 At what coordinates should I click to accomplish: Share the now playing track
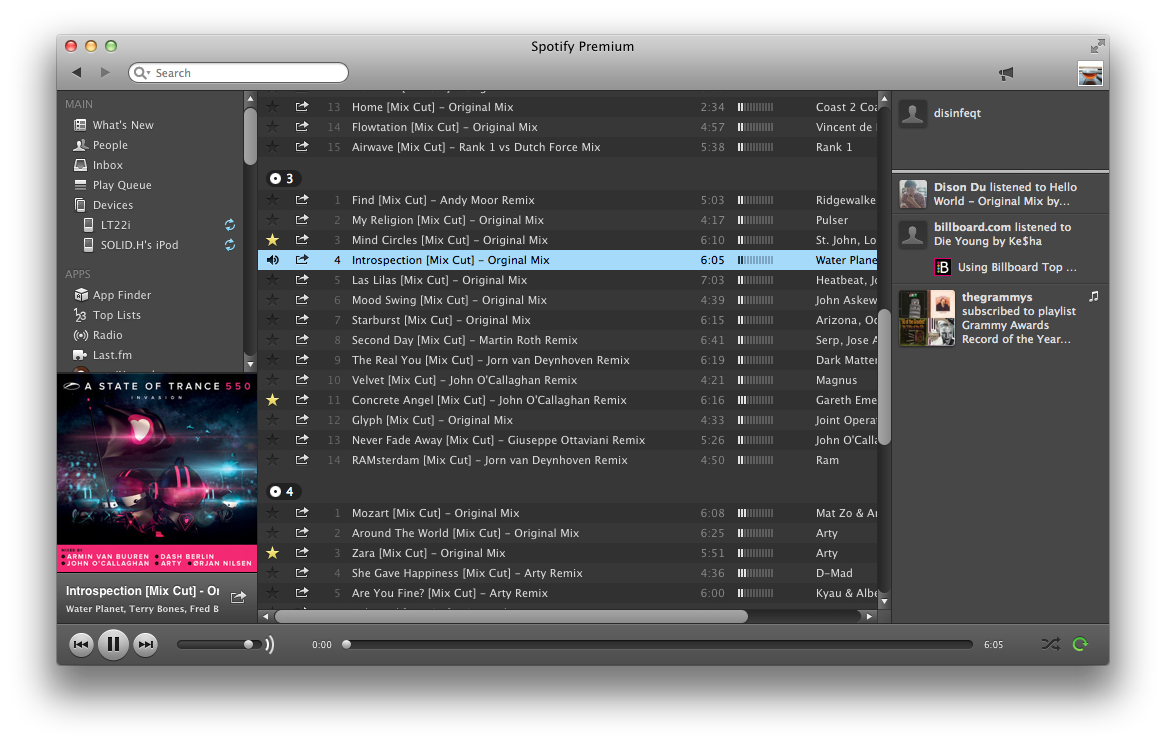point(239,597)
